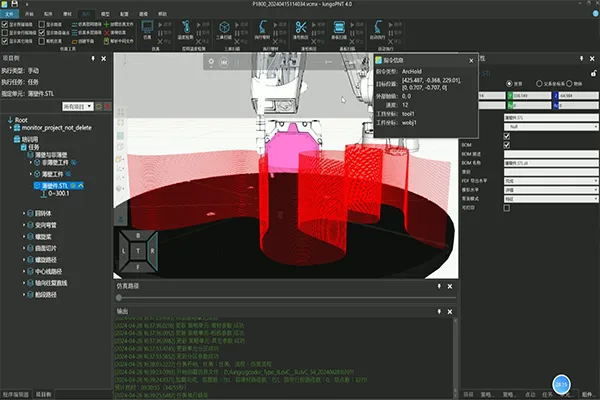This screenshot has height=400, width=600.
Task: Close the command info popup showing ArcHold
Action: [x=471, y=60]
